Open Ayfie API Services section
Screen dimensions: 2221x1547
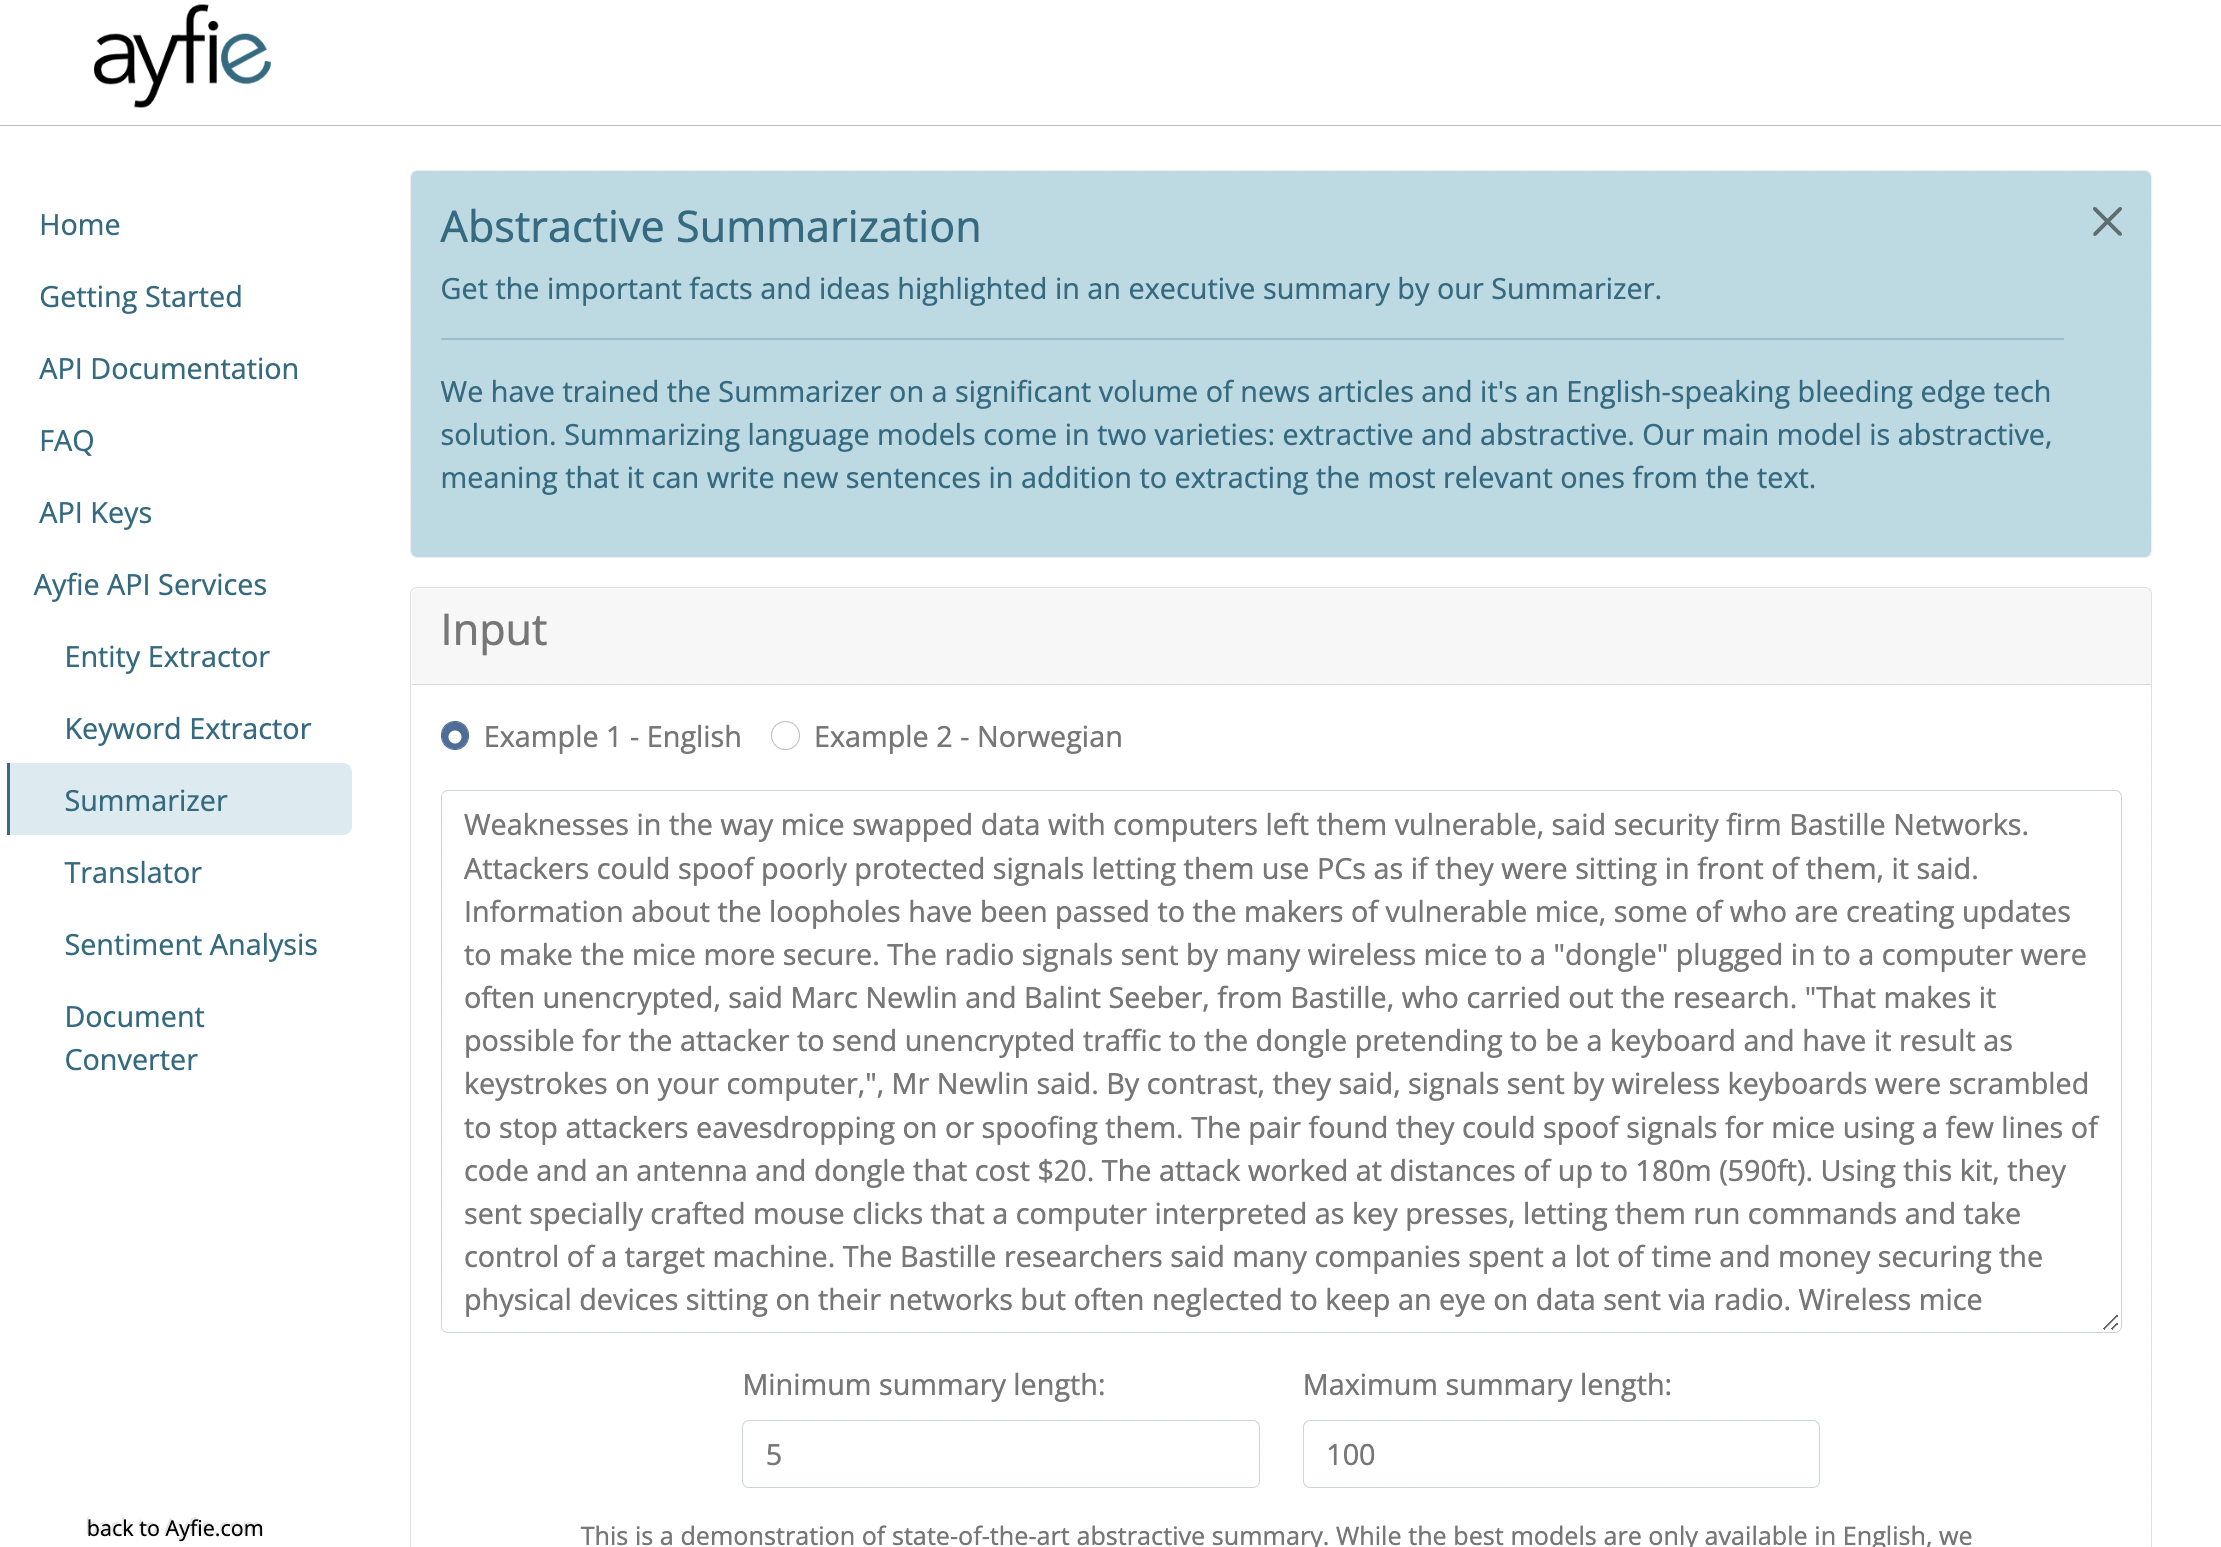pos(154,584)
